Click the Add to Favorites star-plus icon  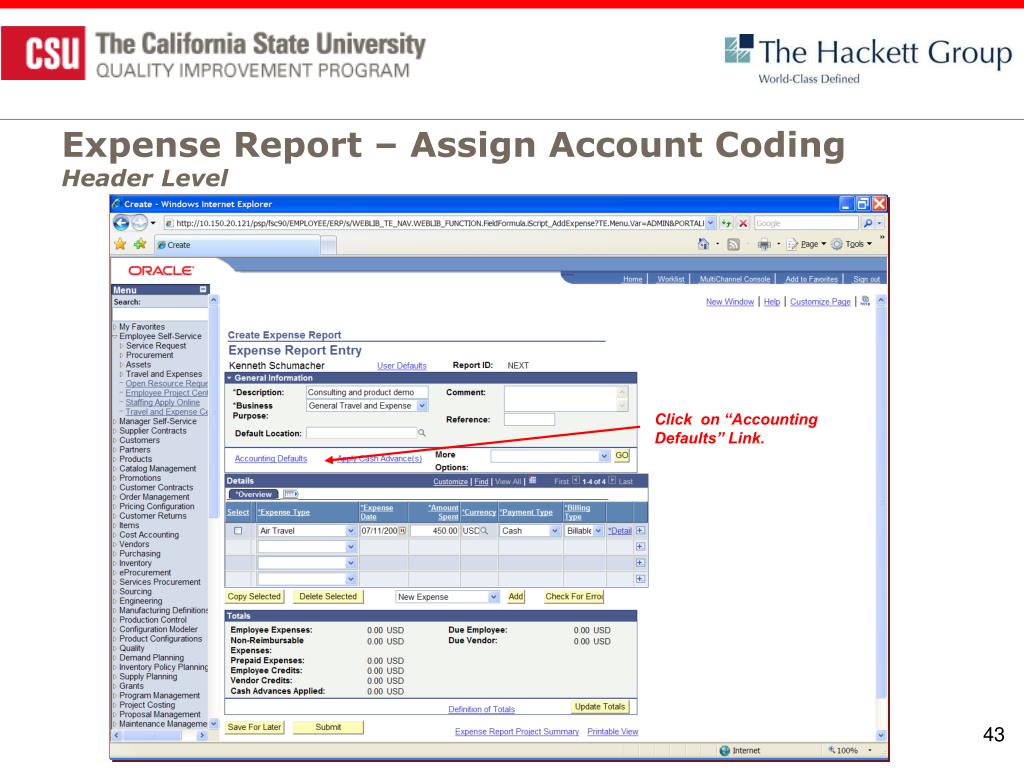coord(140,244)
